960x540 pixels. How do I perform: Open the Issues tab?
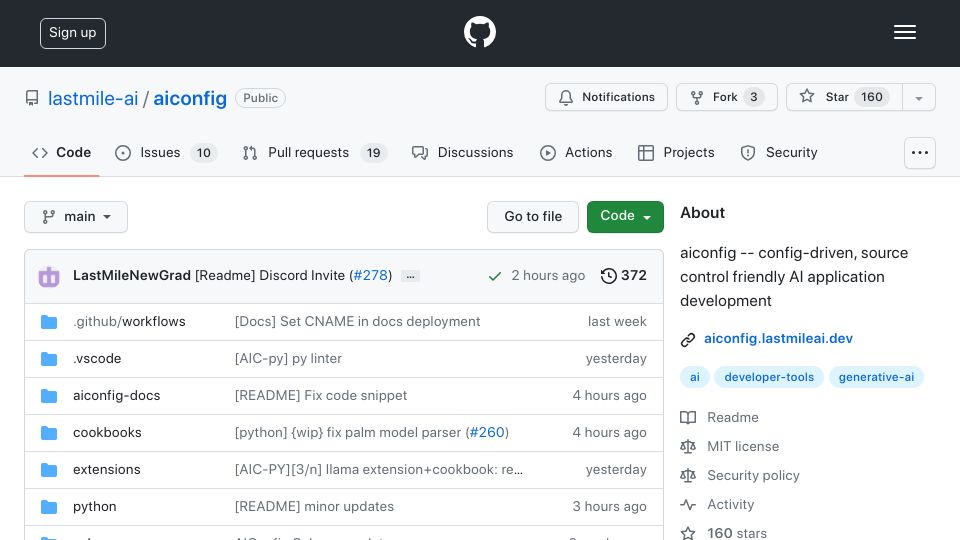pos(165,152)
